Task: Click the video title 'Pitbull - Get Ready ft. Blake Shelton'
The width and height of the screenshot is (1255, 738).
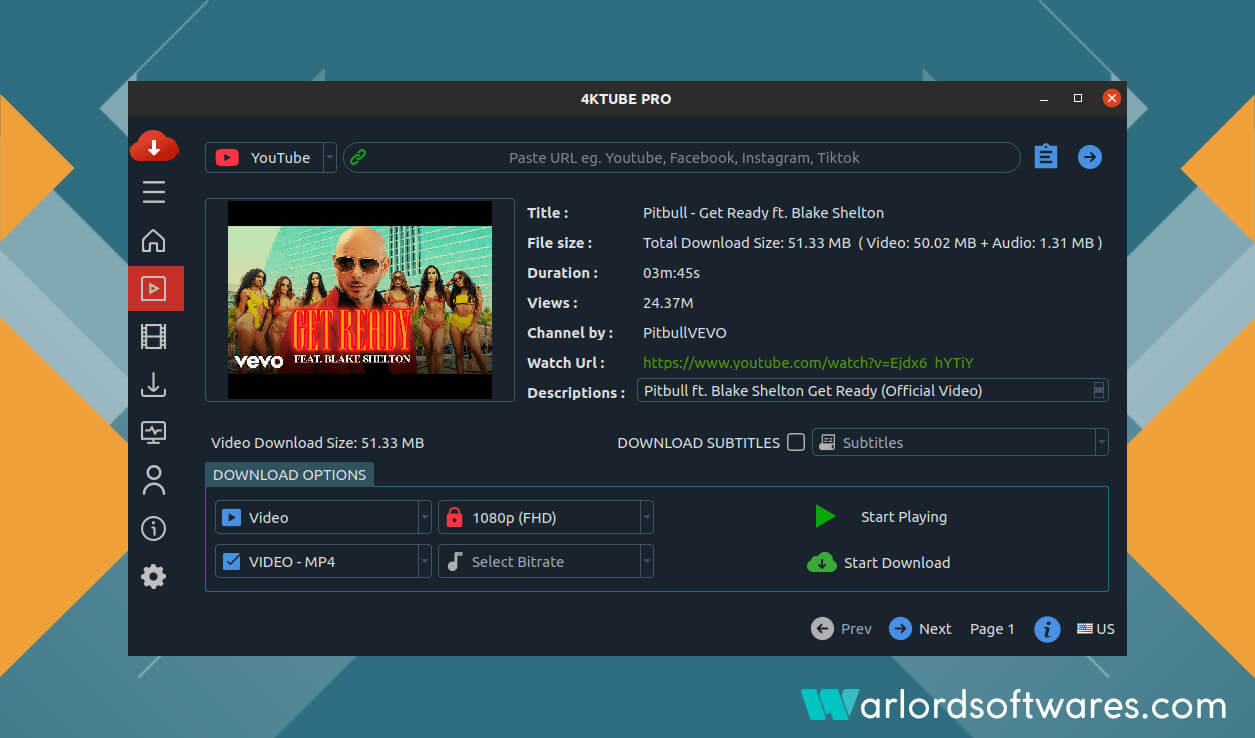Action: click(763, 212)
